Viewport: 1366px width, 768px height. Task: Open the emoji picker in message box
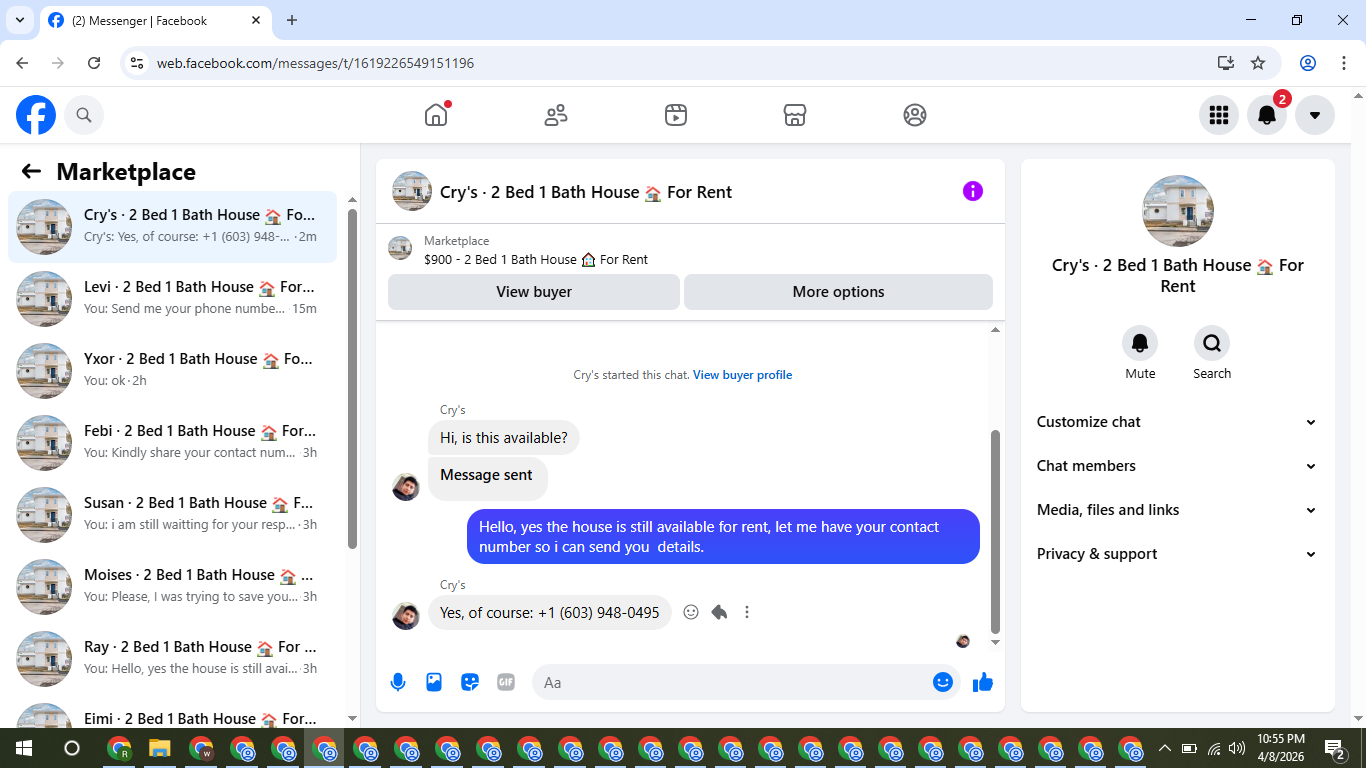942,682
